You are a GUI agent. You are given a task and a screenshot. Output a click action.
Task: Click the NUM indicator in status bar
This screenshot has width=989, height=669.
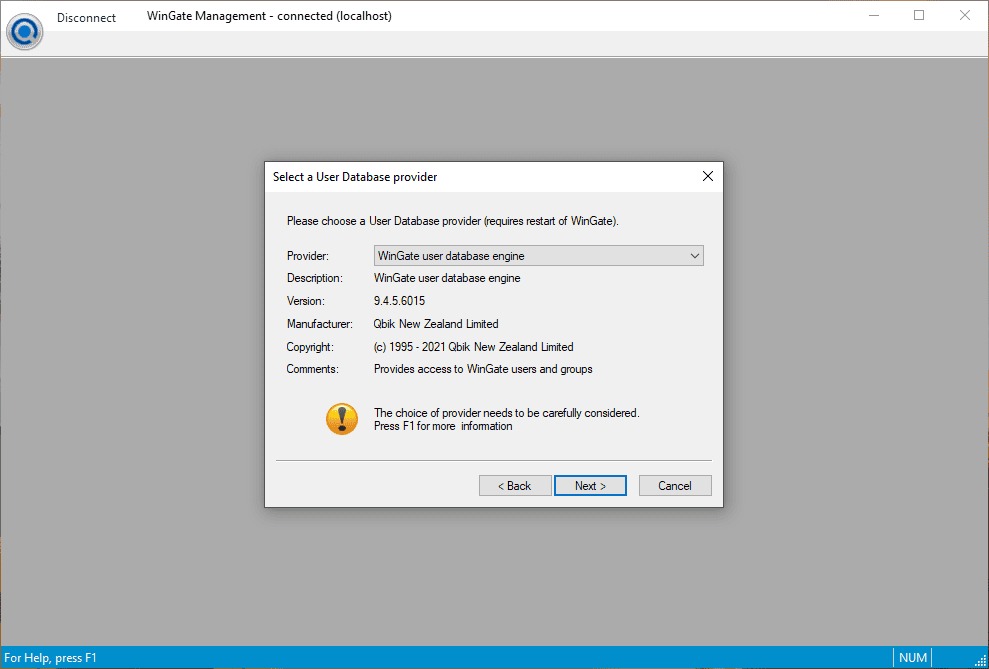point(913,658)
